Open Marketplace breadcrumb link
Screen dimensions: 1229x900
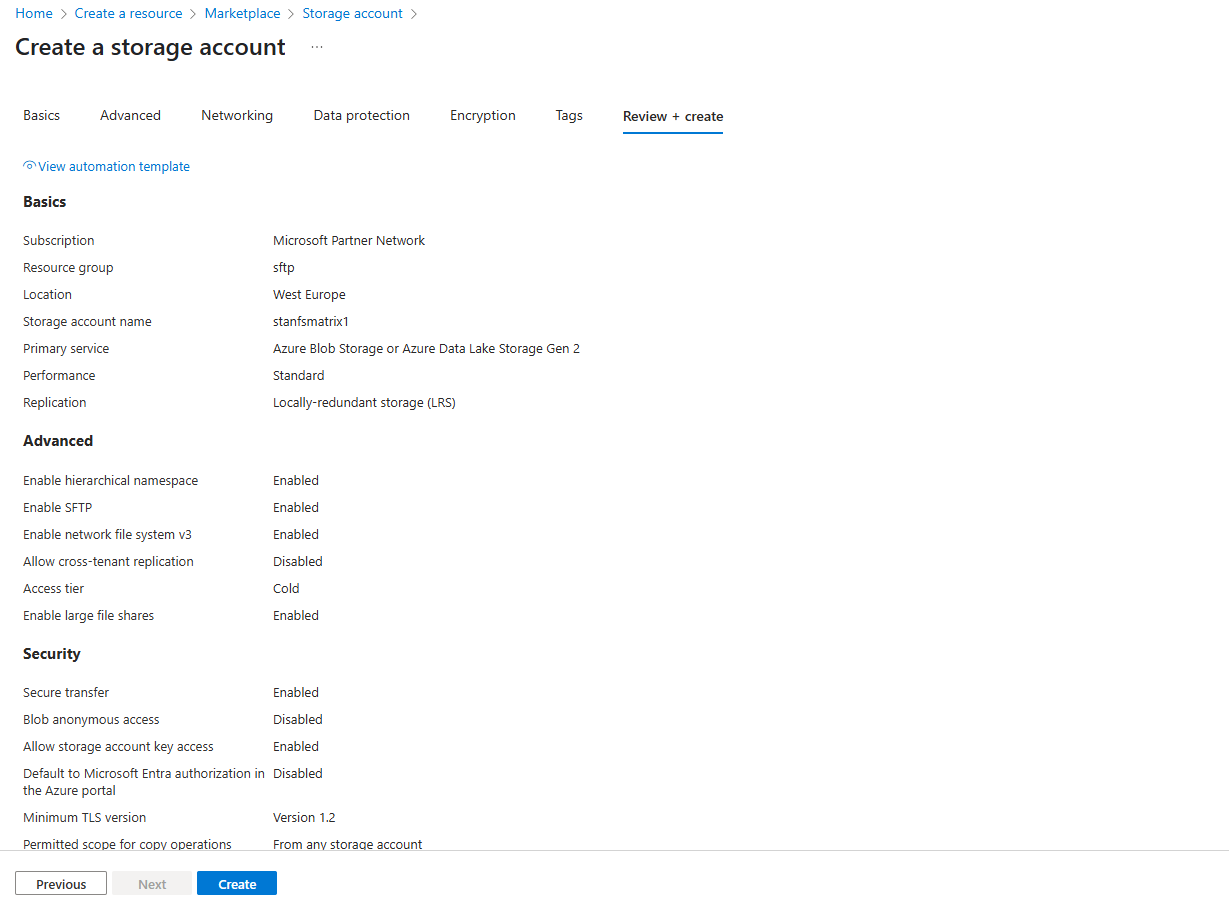pos(244,13)
